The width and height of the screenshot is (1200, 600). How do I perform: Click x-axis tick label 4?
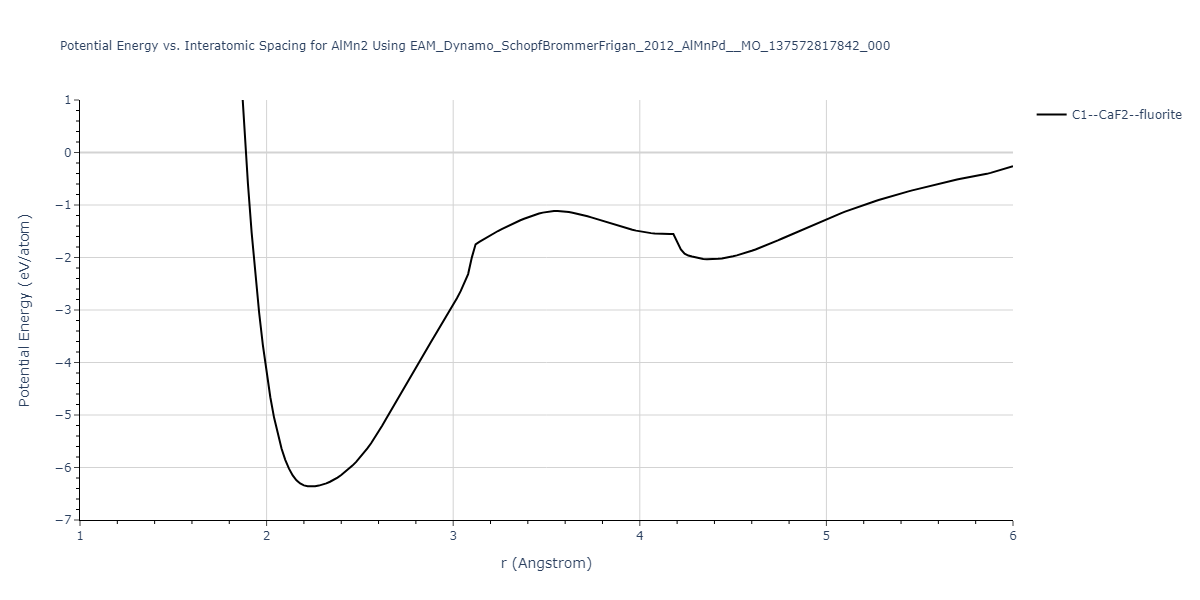tap(640, 536)
